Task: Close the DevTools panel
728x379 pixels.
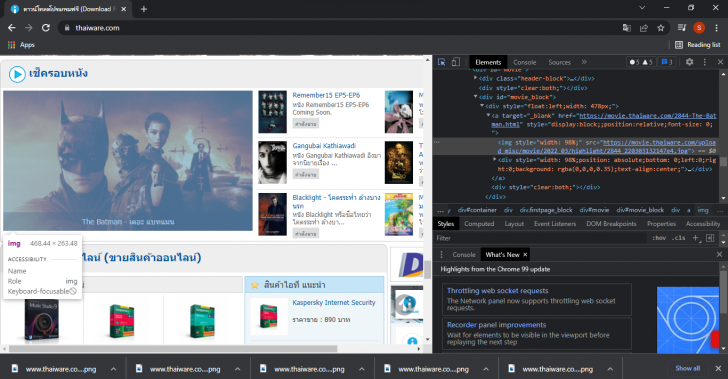Action: [x=720, y=62]
